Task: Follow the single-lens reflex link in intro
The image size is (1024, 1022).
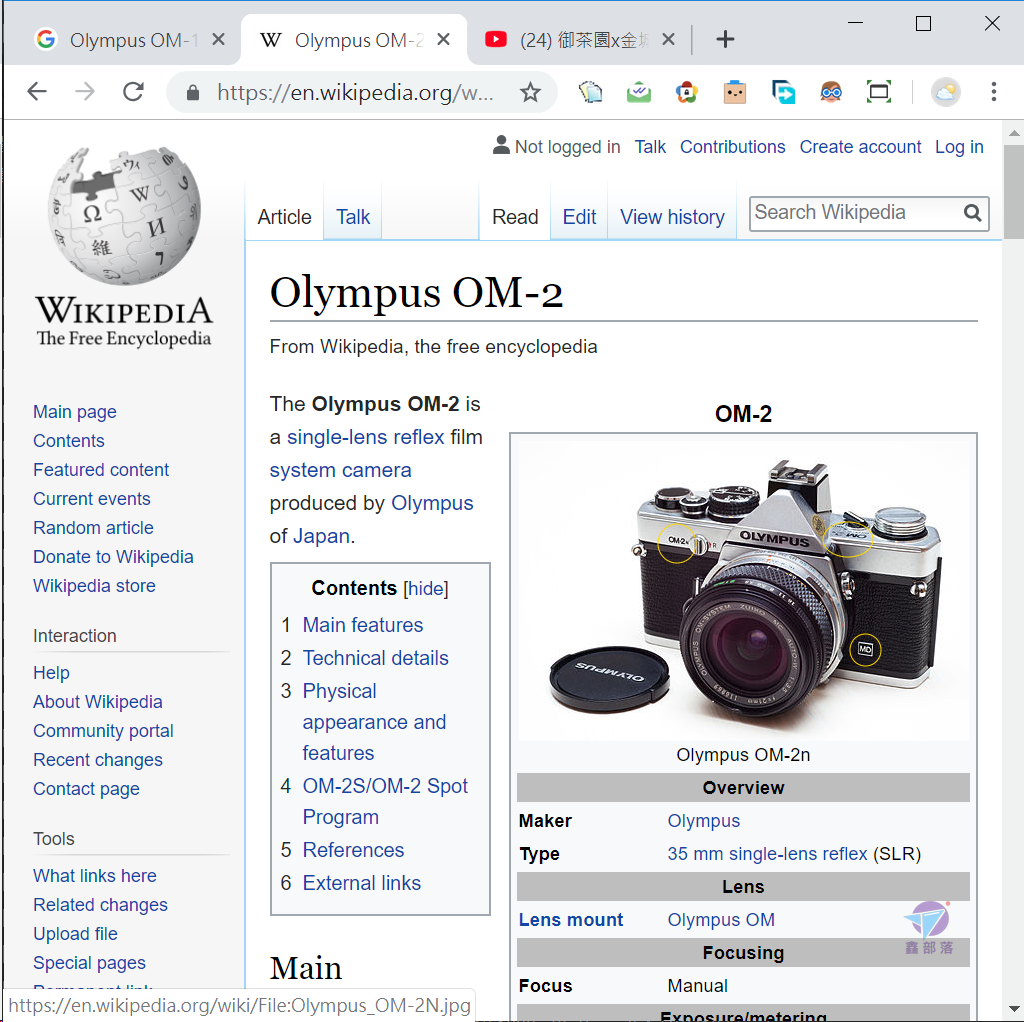Action: tap(366, 437)
